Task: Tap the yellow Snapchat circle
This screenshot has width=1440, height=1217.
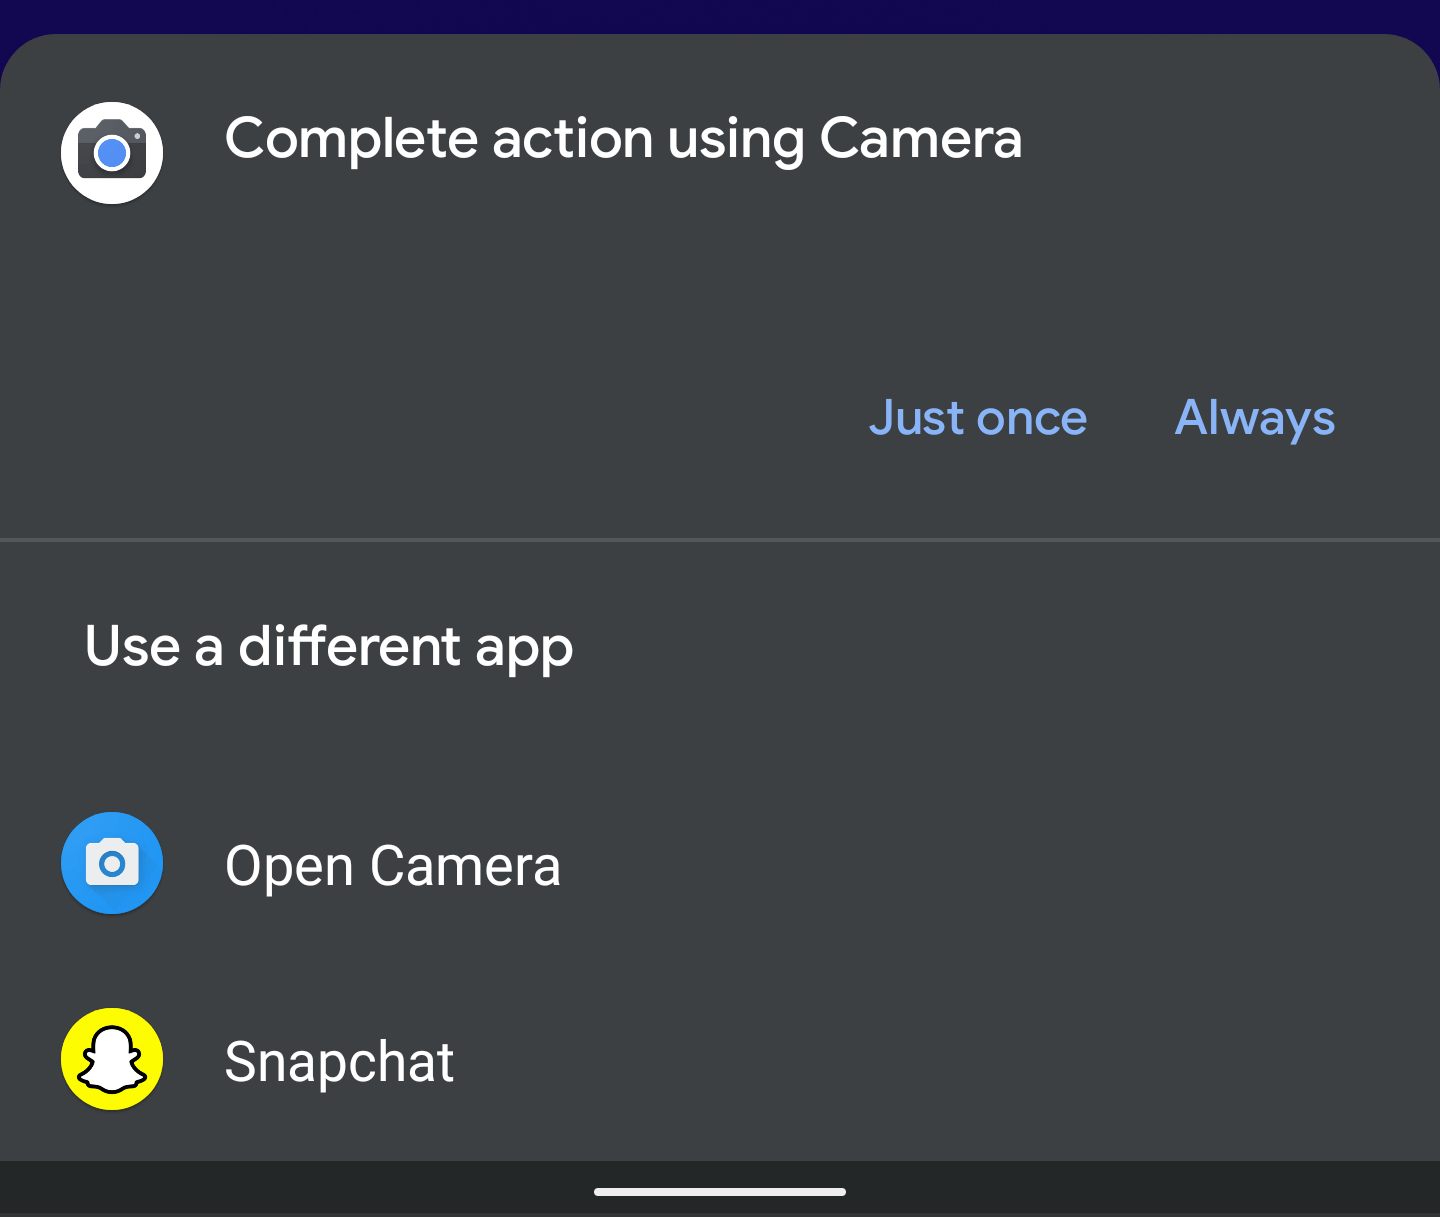Action: click(111, 1059)
